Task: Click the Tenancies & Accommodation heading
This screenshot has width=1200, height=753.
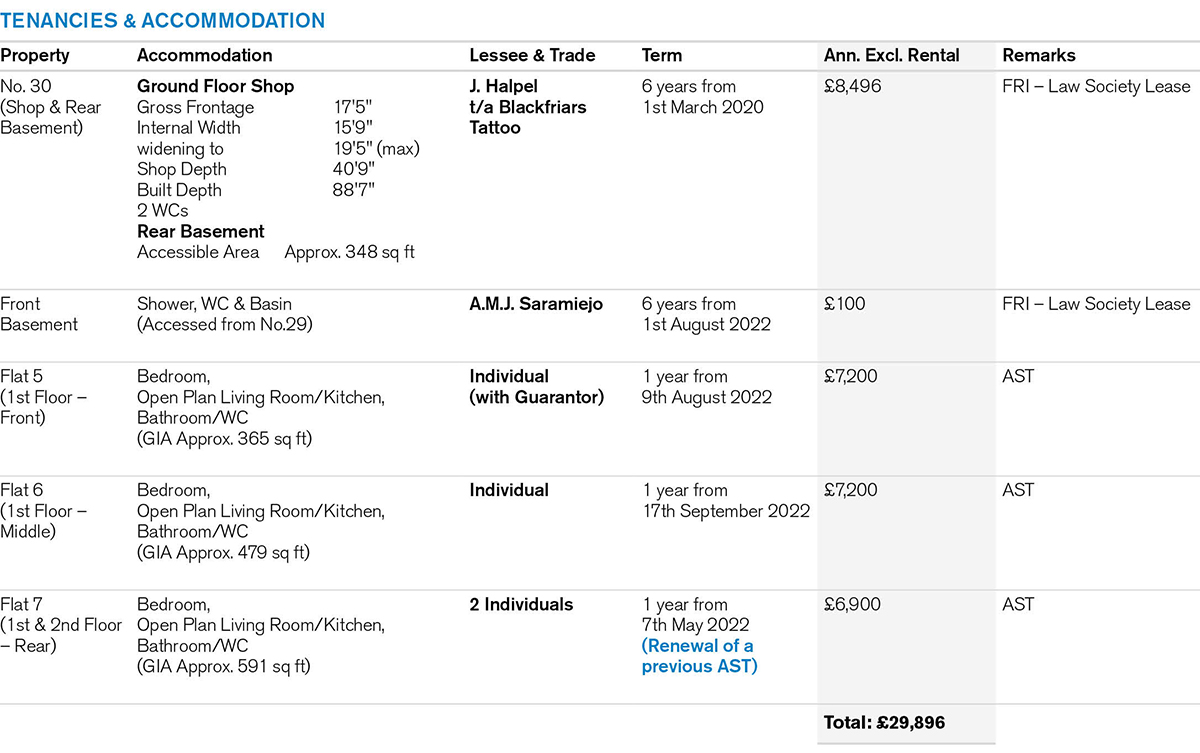Action: coord(162,21)
